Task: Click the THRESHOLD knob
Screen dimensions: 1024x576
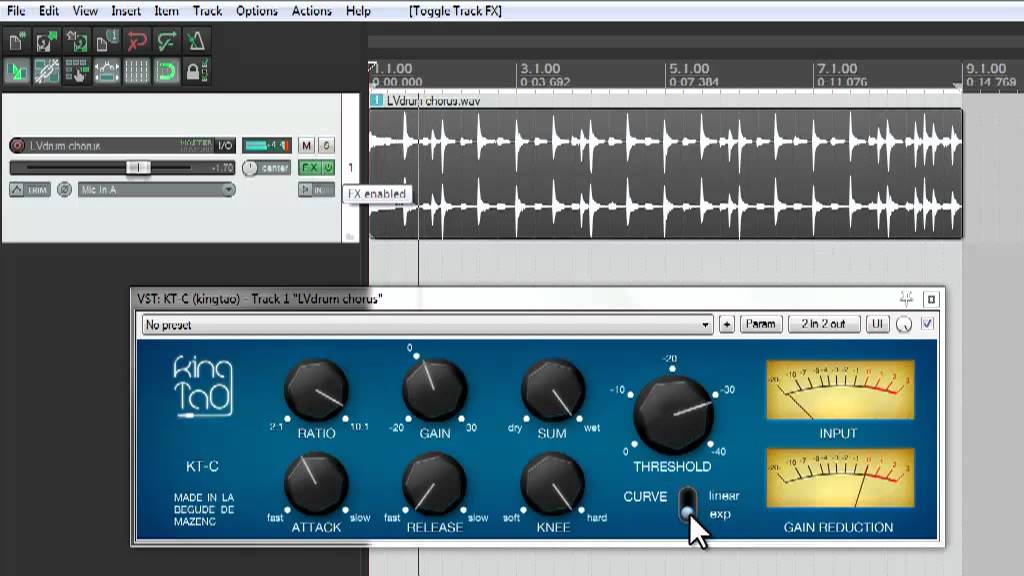Action: pyautogui.click(x=673, y=416)
